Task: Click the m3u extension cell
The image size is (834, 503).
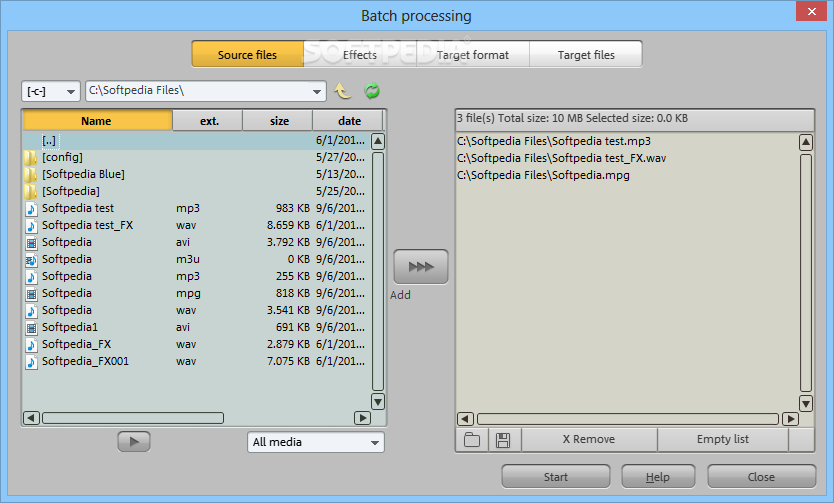Action: (x=188, y=259)
